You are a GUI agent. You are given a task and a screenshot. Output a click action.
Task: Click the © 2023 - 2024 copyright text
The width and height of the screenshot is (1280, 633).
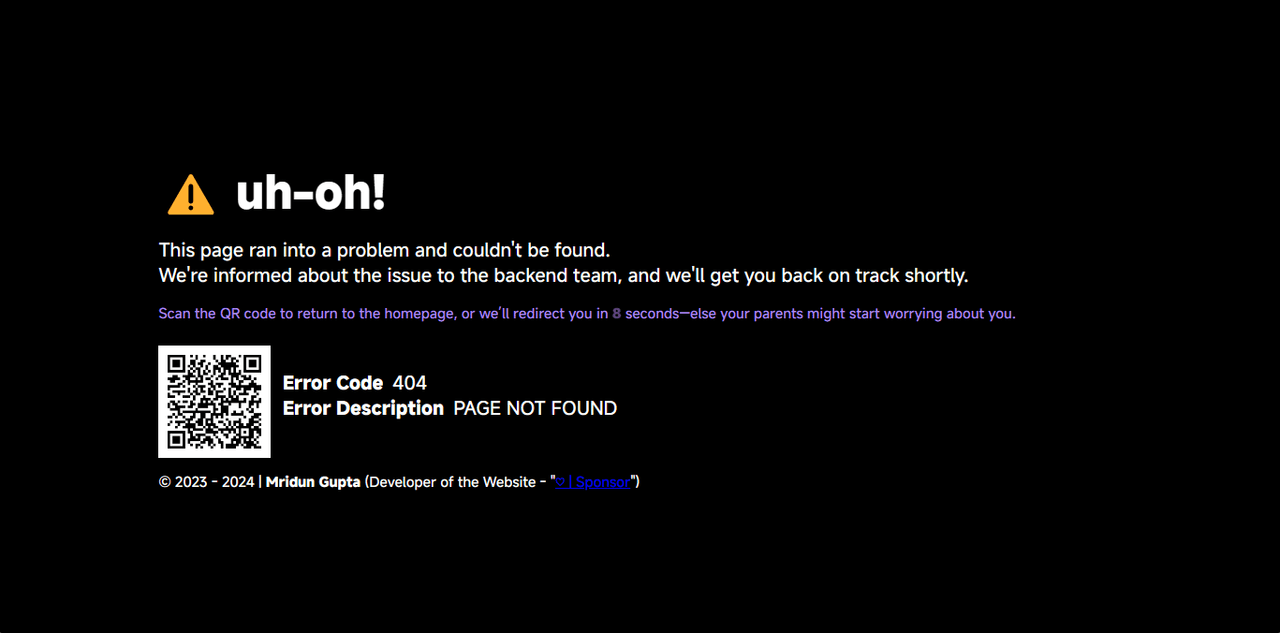pyautogui.click(x=206, y=482)
